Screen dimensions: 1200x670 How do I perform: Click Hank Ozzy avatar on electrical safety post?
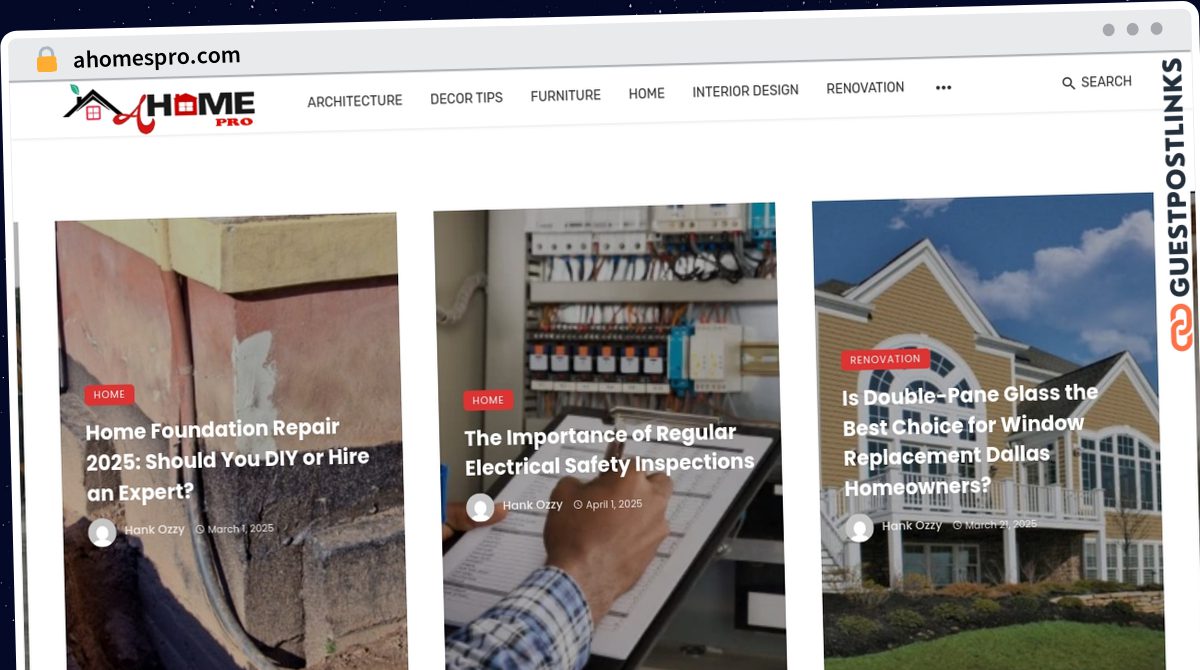tap(480, 508)
